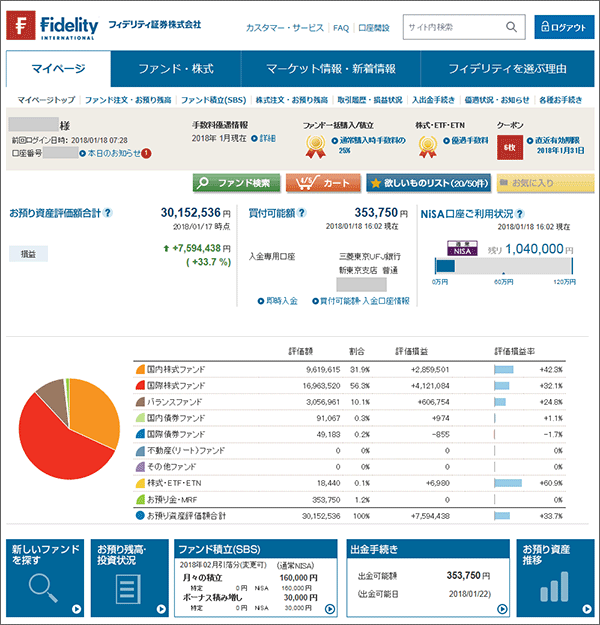
Task: Click help icon beside NISA口座ご利用状況
Action: (519, 214)
